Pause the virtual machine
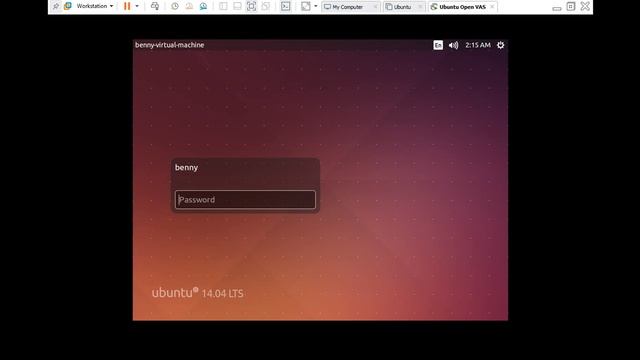Image resolution: width=640 pixels, height=360 pixels. 127,6
